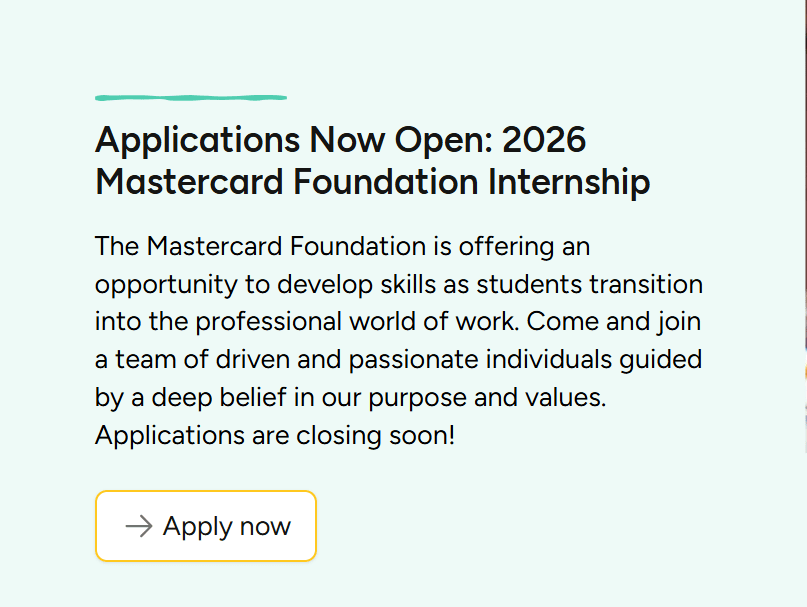
Task: Click the arrow icon inside the Apply now button
Action: click(138, 526)
